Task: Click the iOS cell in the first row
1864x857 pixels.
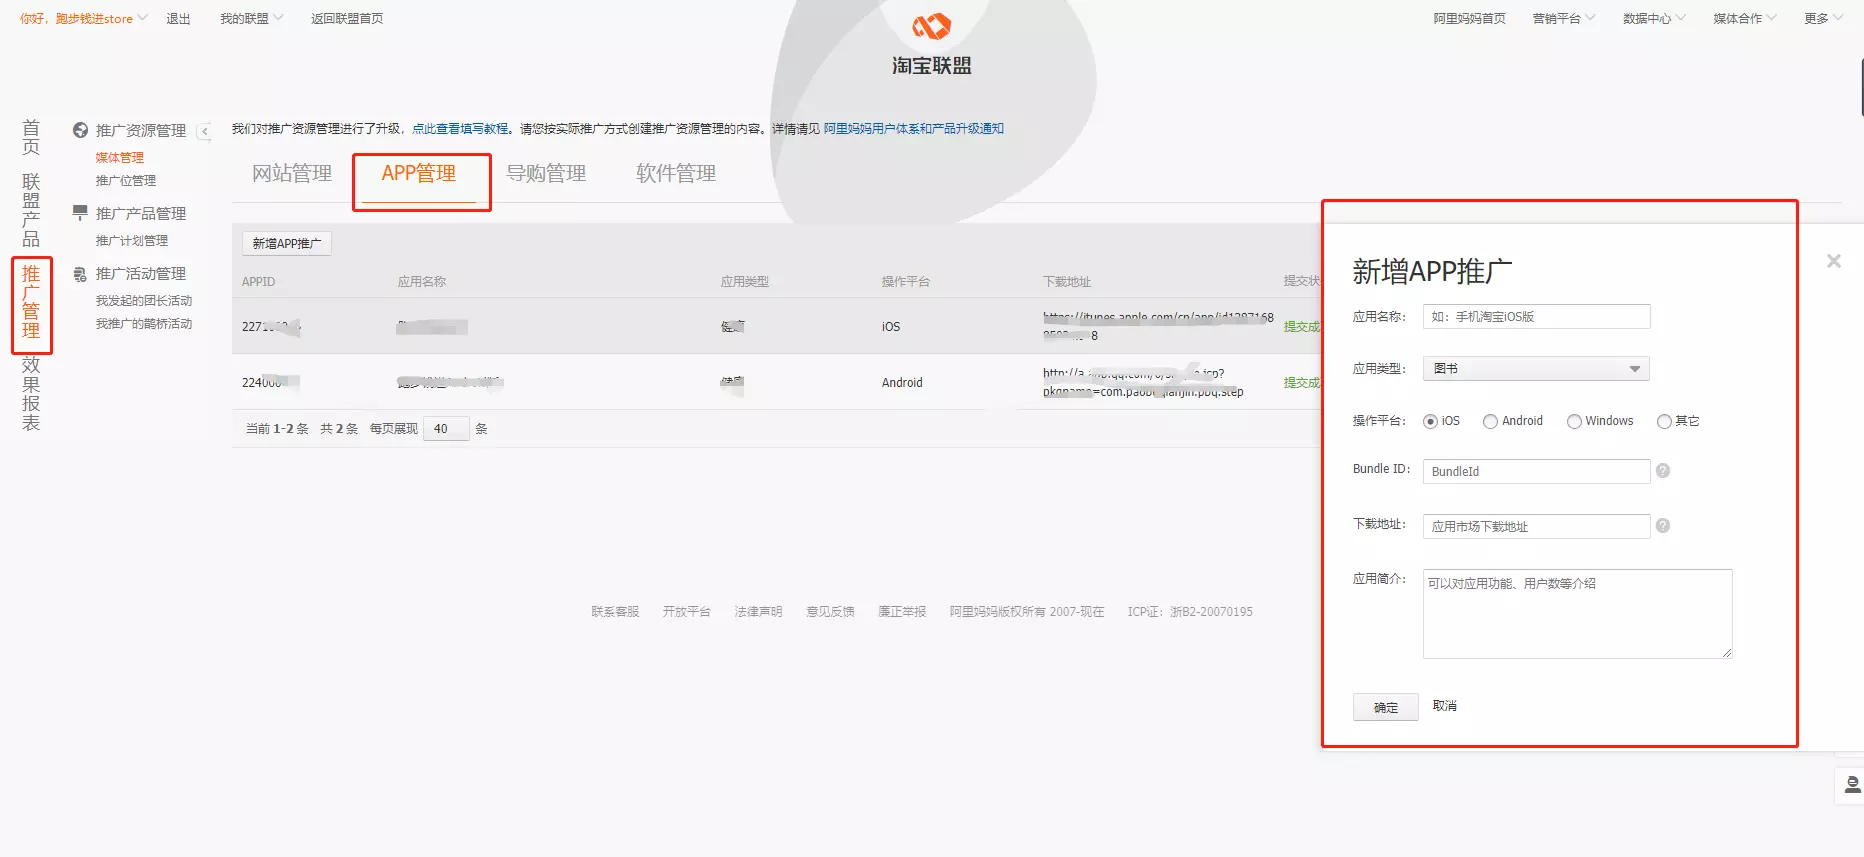Action: pos(890,327)
